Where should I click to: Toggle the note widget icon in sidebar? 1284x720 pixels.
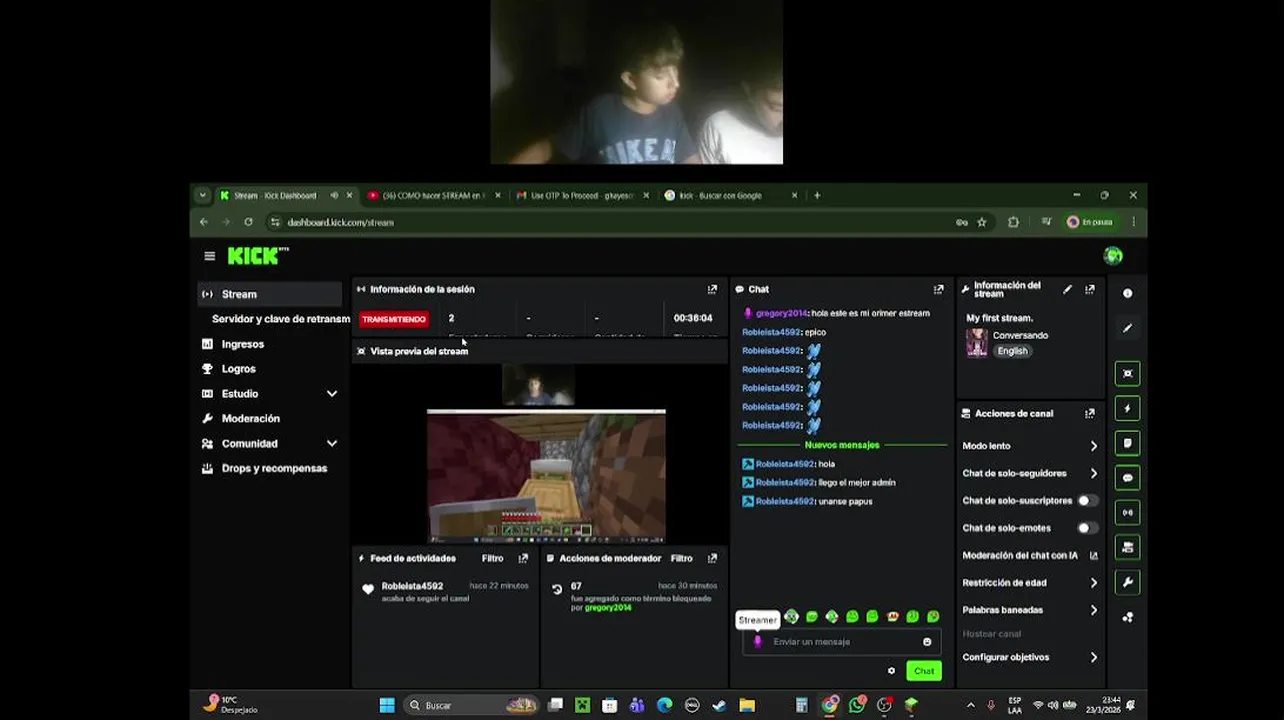[1127, 443]
